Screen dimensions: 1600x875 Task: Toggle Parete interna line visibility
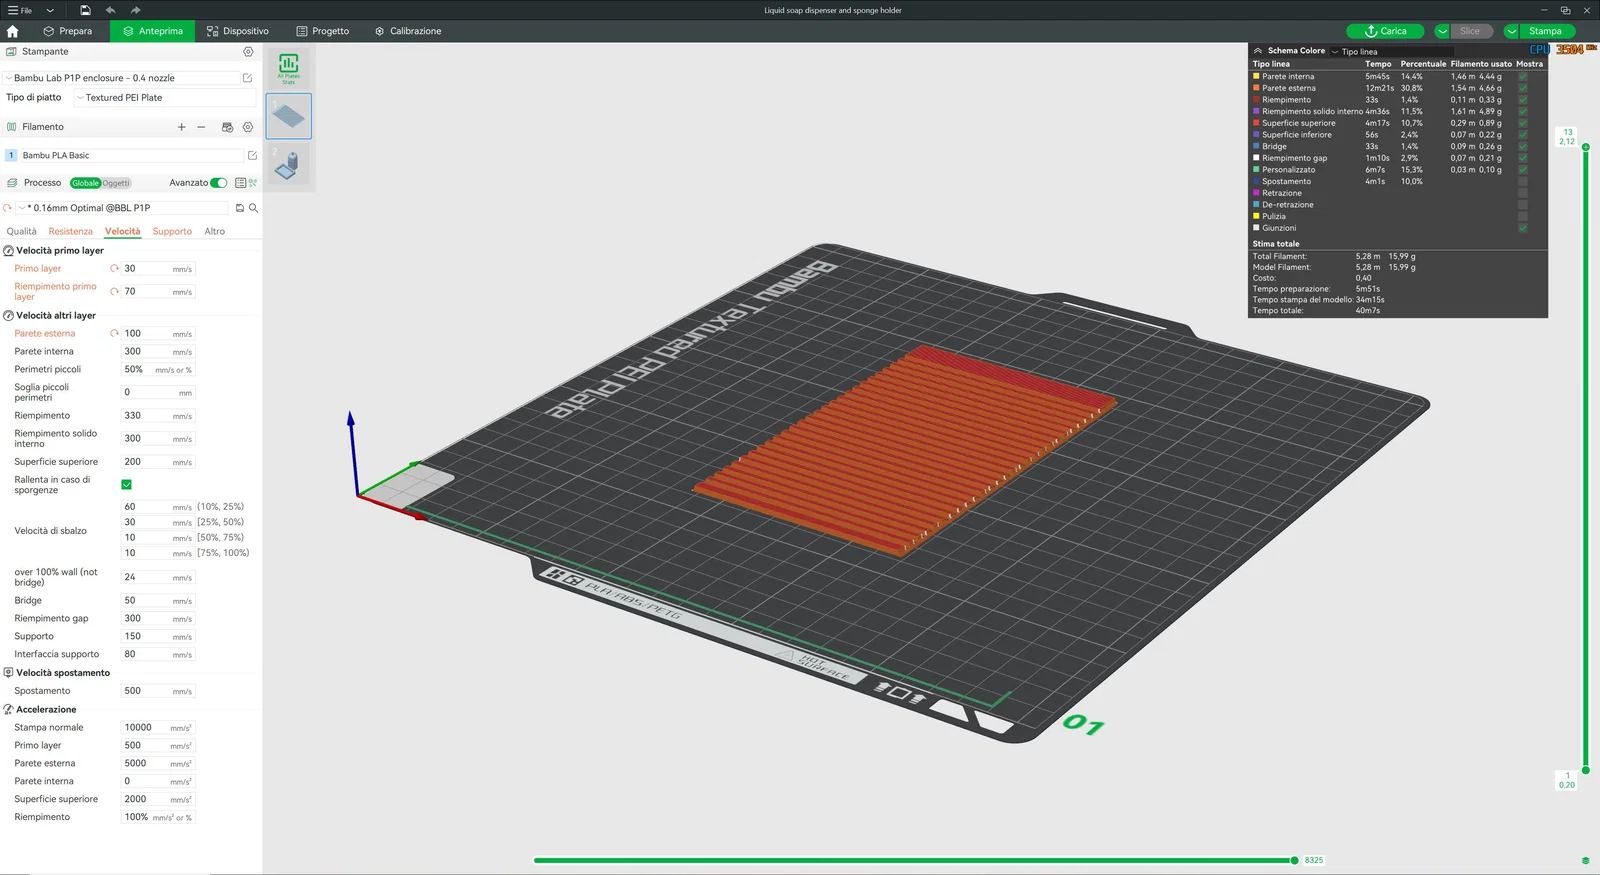(x=1523, y=76)
